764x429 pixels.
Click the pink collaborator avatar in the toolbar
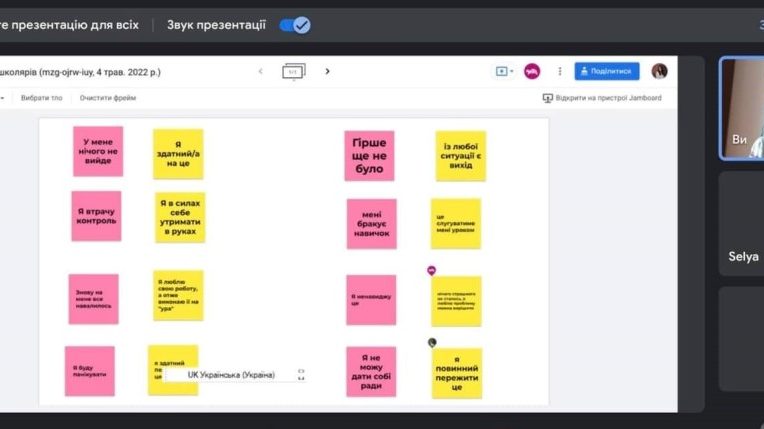(532, 71)
